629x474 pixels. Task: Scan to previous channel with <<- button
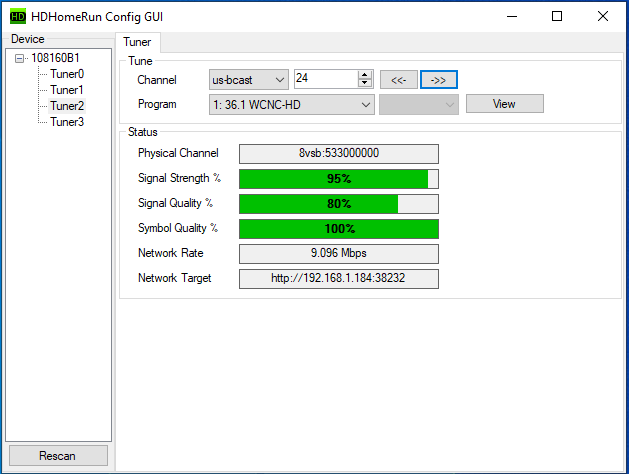(x=398, y=79)
